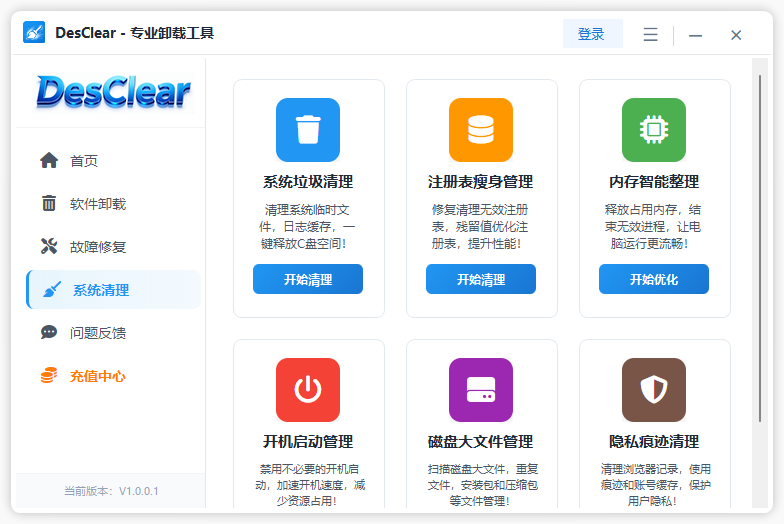This screenshot has width=784, height=524.
Task: Click the DesClear app icon in title bar
Action: 34,32
